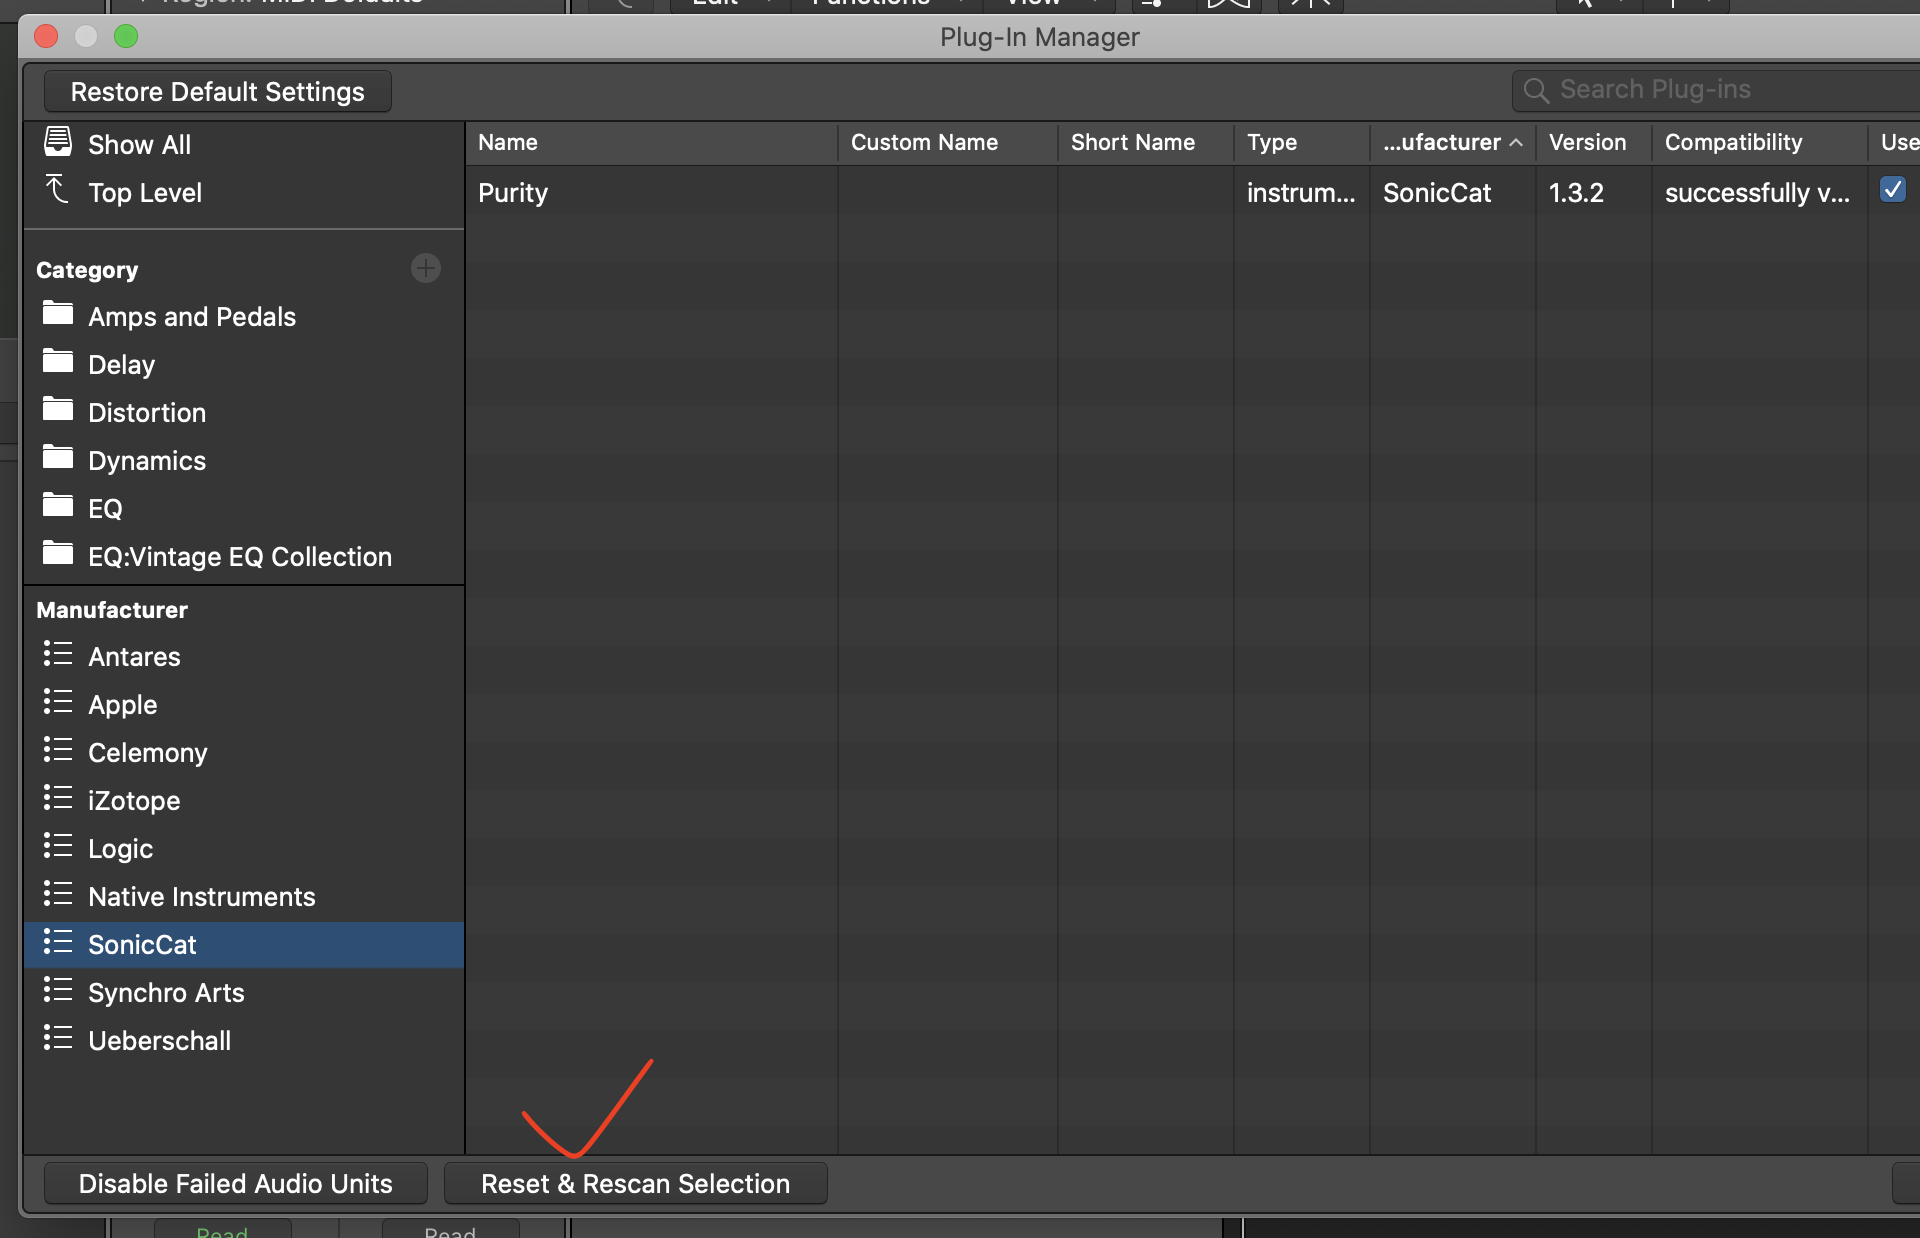The image size is (1920, 1238).
Task: Open the Delay folder icon
Action: coord(58,362)
